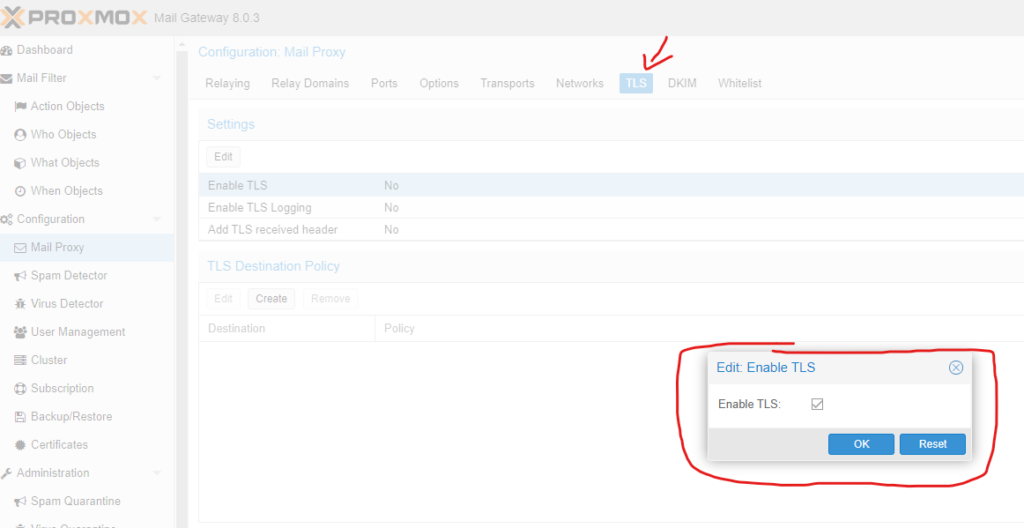Click the Who Objects user icon
This screenshot has width=1024, height=528.
20,135
